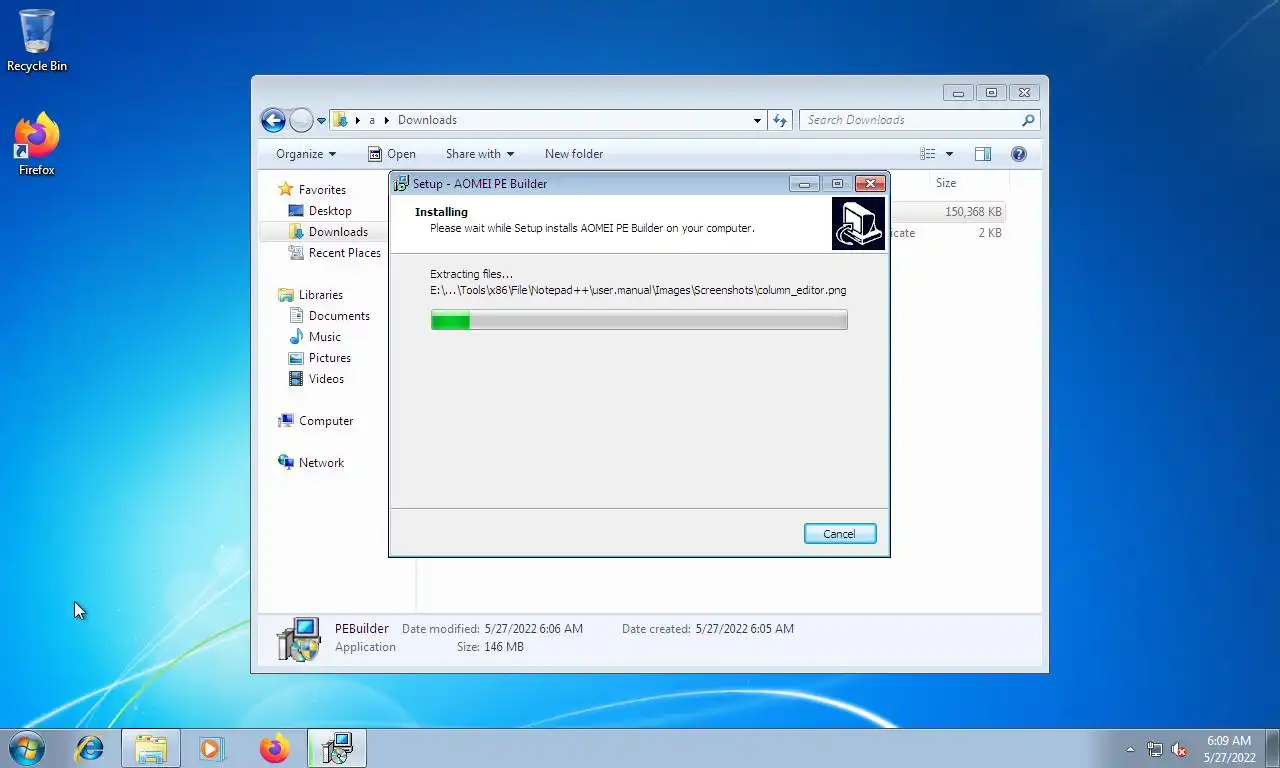The width and height of the screenshot is (1280, 768).
Task: Click the muted volume tray icon
Action: [1179, 749]
